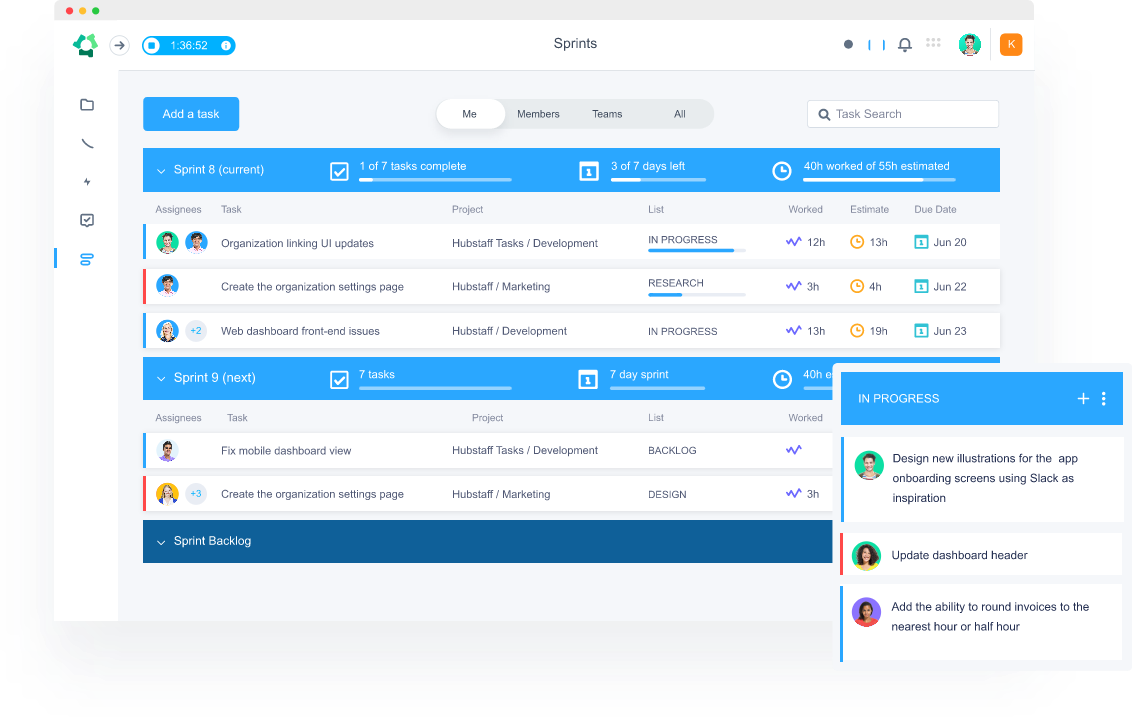Open the checkmark tasks sidebar icon
Image resolution: width=1132 pixels, height=717 pixels.
(87, 221)
